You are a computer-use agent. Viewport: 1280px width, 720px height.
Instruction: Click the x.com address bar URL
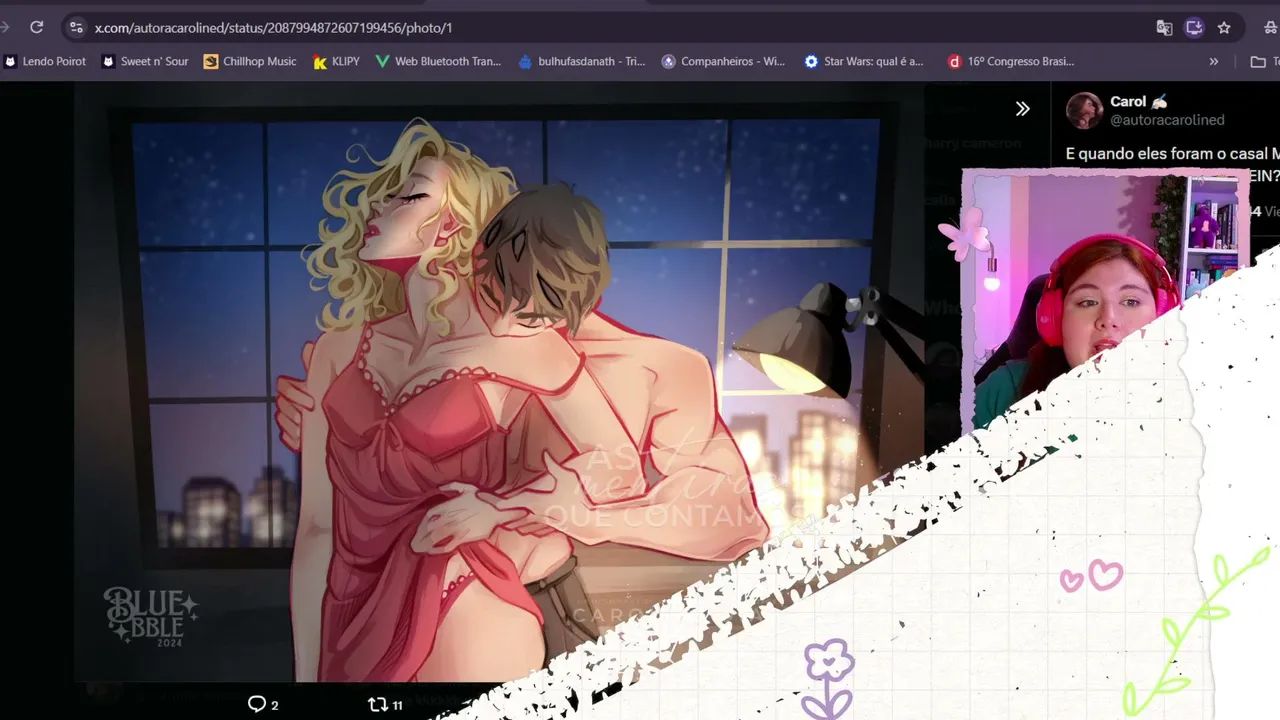click(273, 28)
